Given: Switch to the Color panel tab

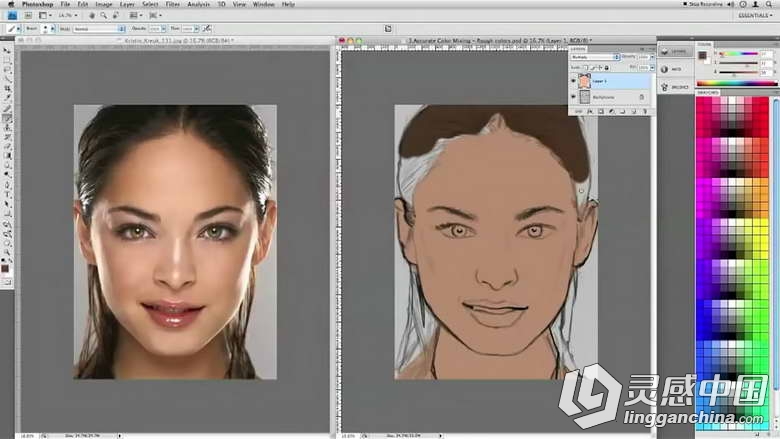Looking at the screenshot, I should click(704, 44).
